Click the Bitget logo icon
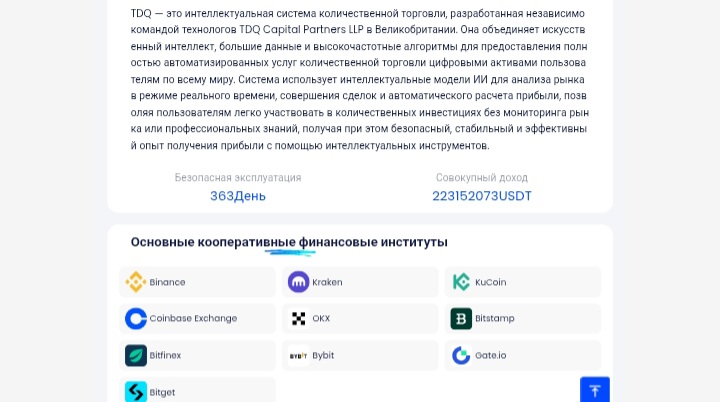The width and height of the screenshot is (720, 402). [136, 391]
